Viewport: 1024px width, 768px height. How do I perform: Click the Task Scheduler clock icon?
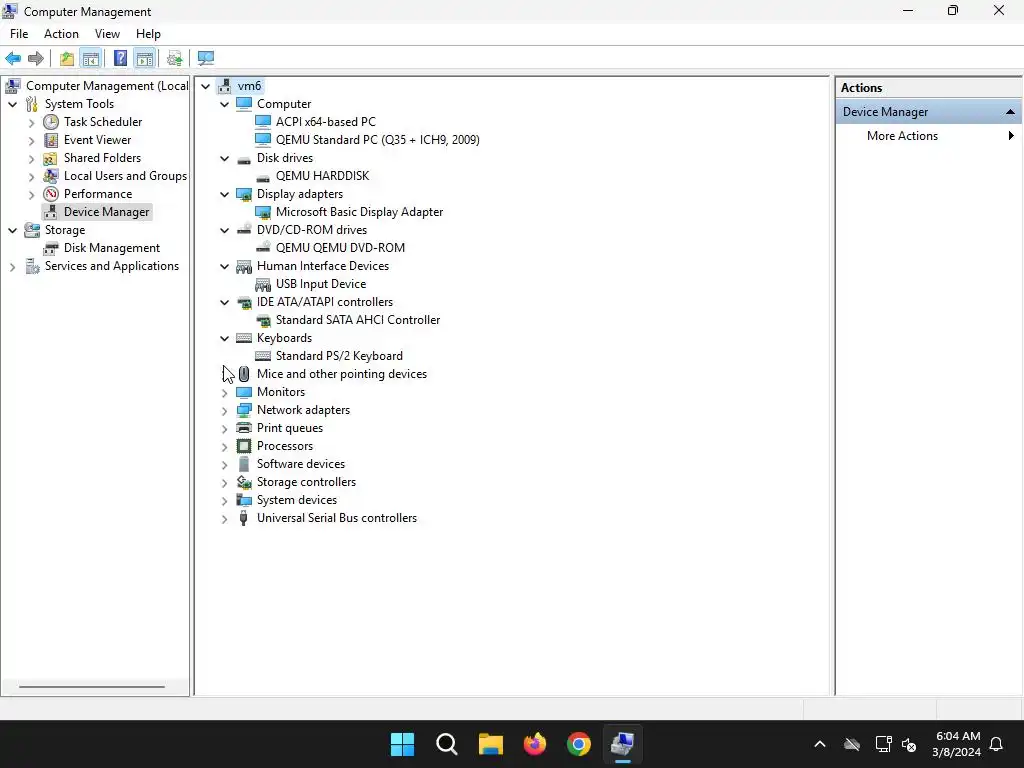51,122
